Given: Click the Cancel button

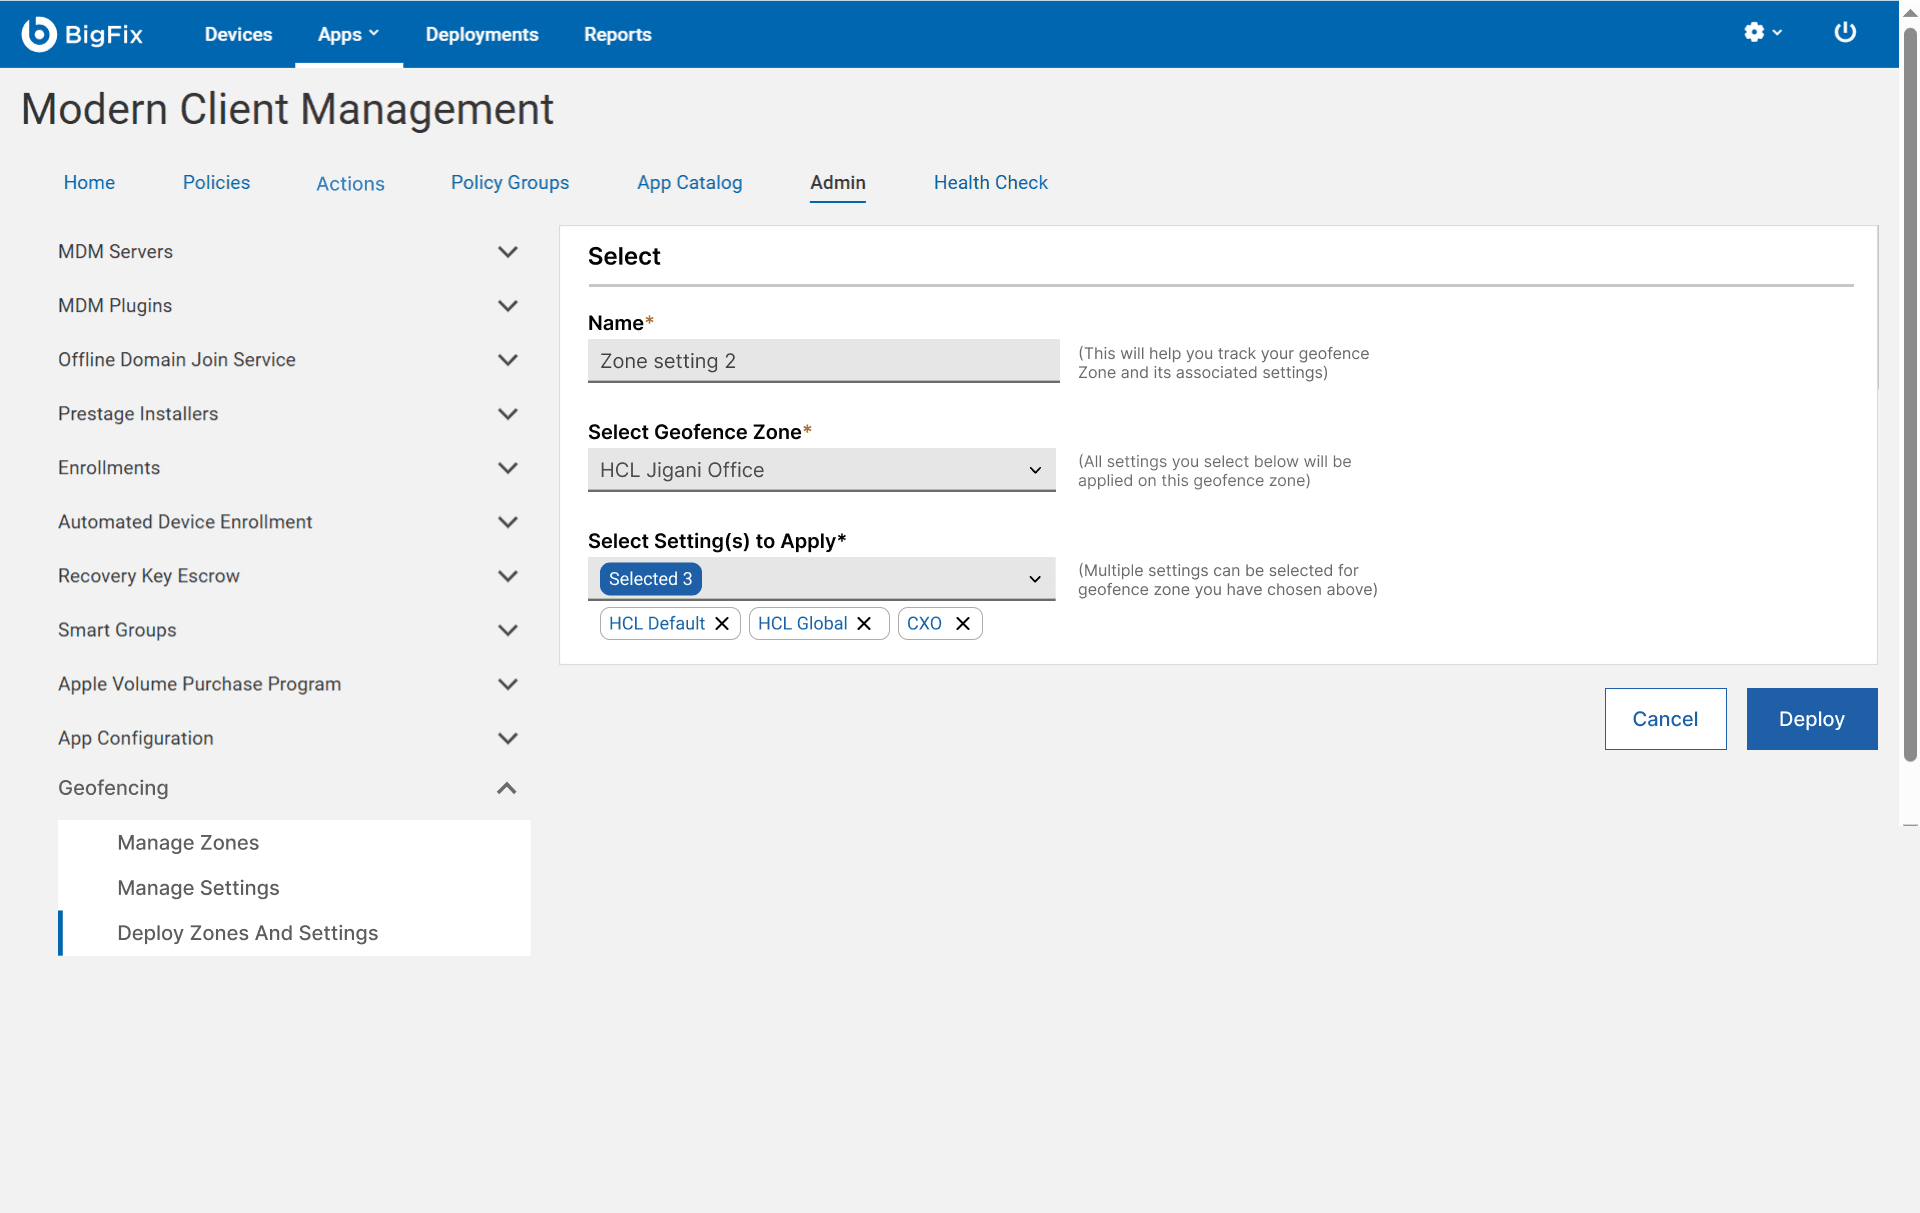Looking at the screenshot, I should click(1665, 719).
